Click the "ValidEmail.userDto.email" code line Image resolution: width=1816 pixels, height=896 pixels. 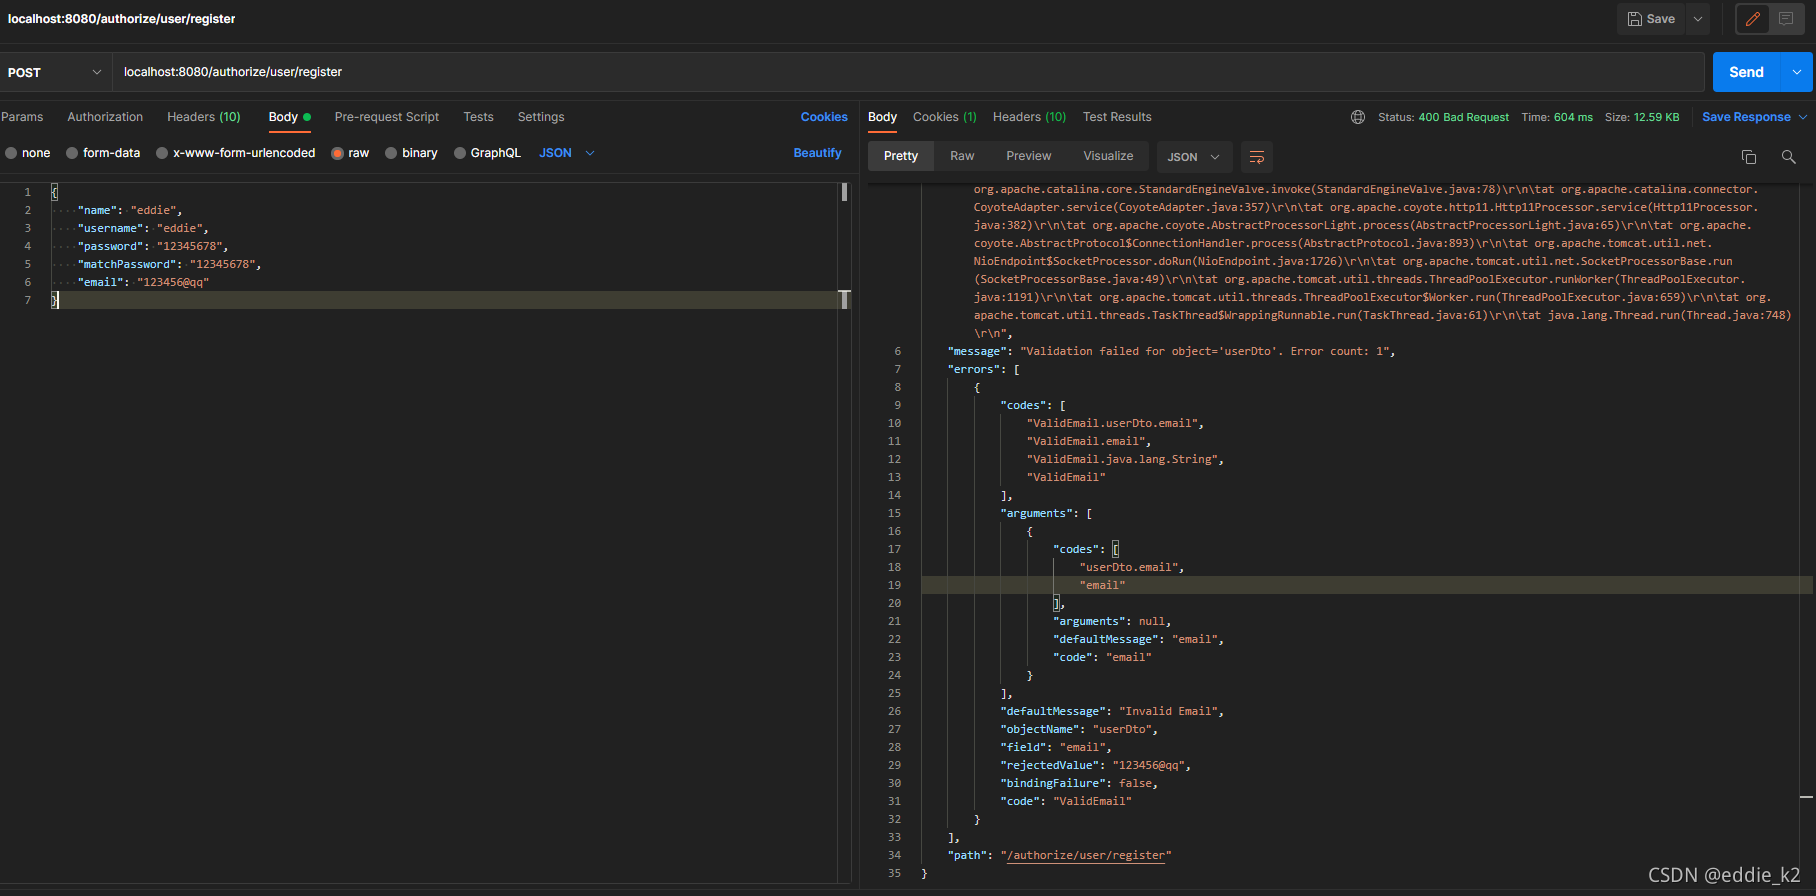(1115, 423)
